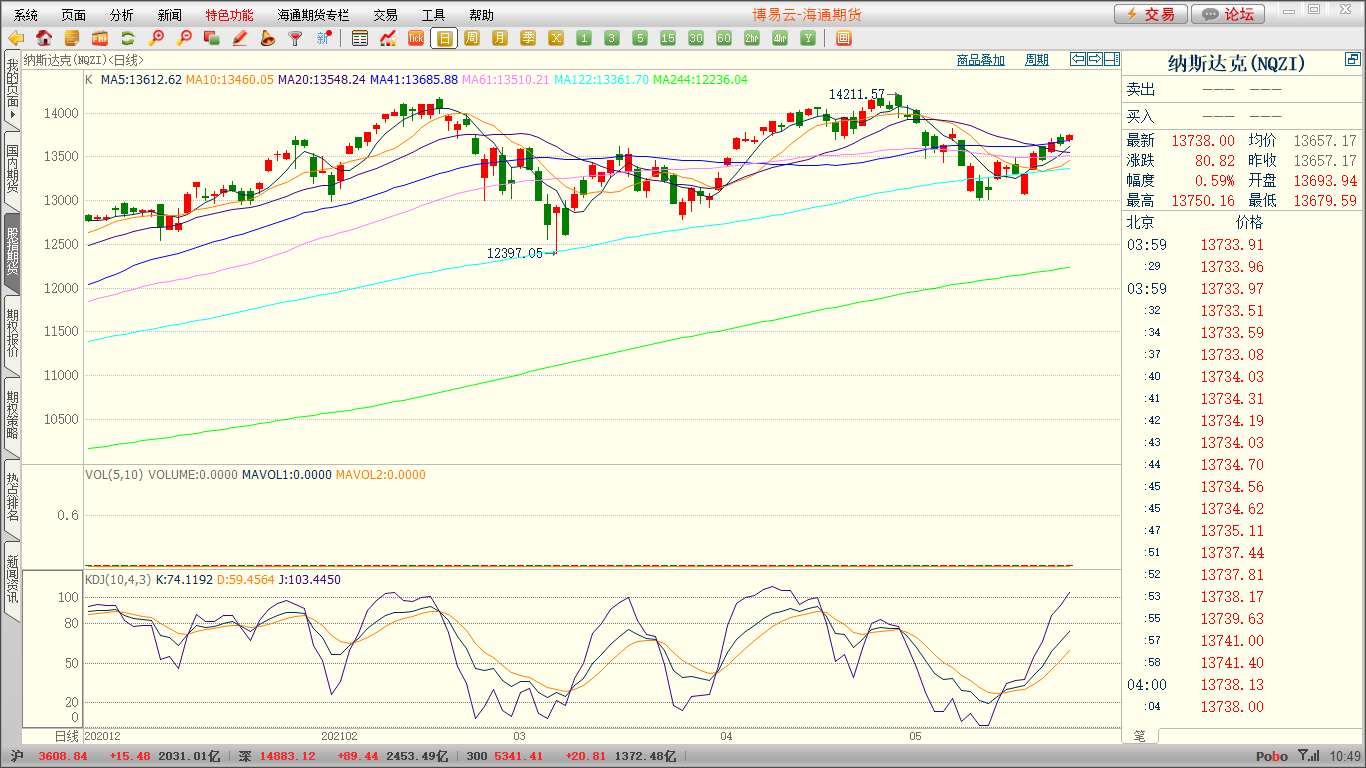This screenshot has height=768, width=1366.
Task: Select the quarterly 季 period button
Action: click(x=528, y=38)
